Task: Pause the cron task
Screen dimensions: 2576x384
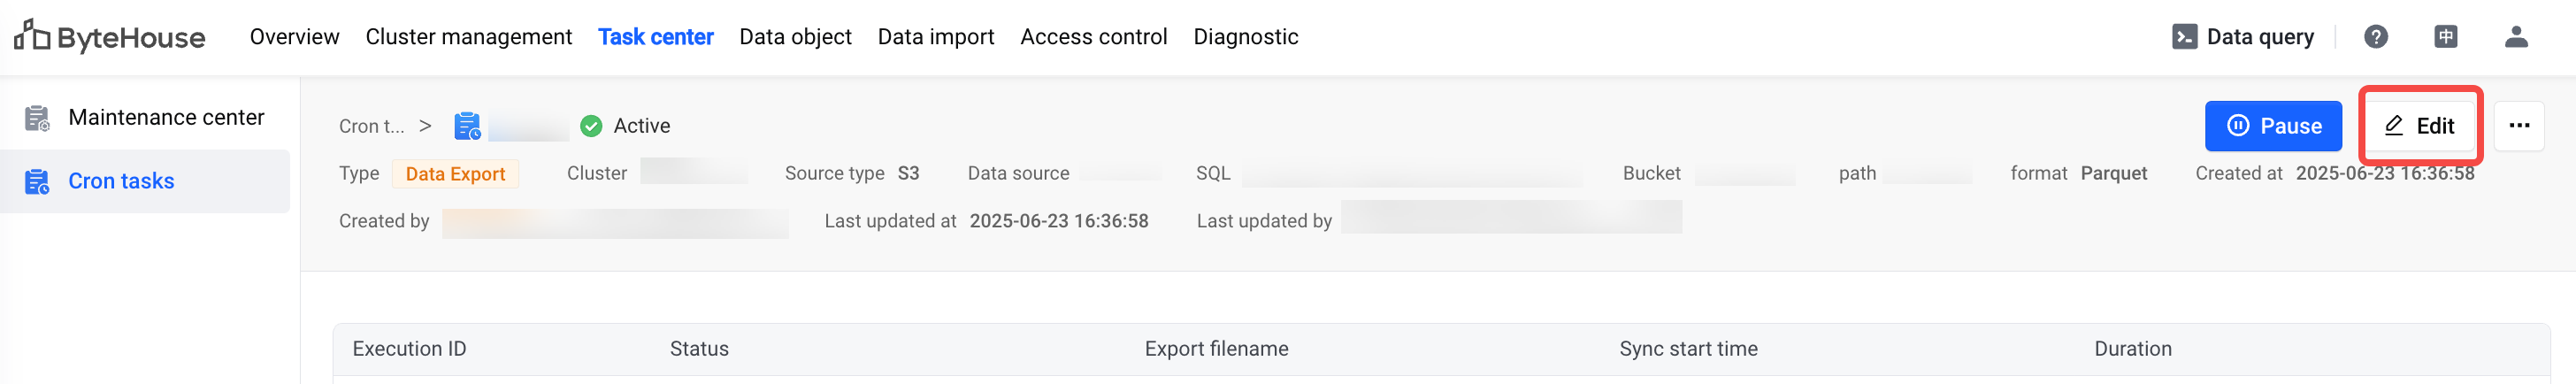Action: (2273, 126)
